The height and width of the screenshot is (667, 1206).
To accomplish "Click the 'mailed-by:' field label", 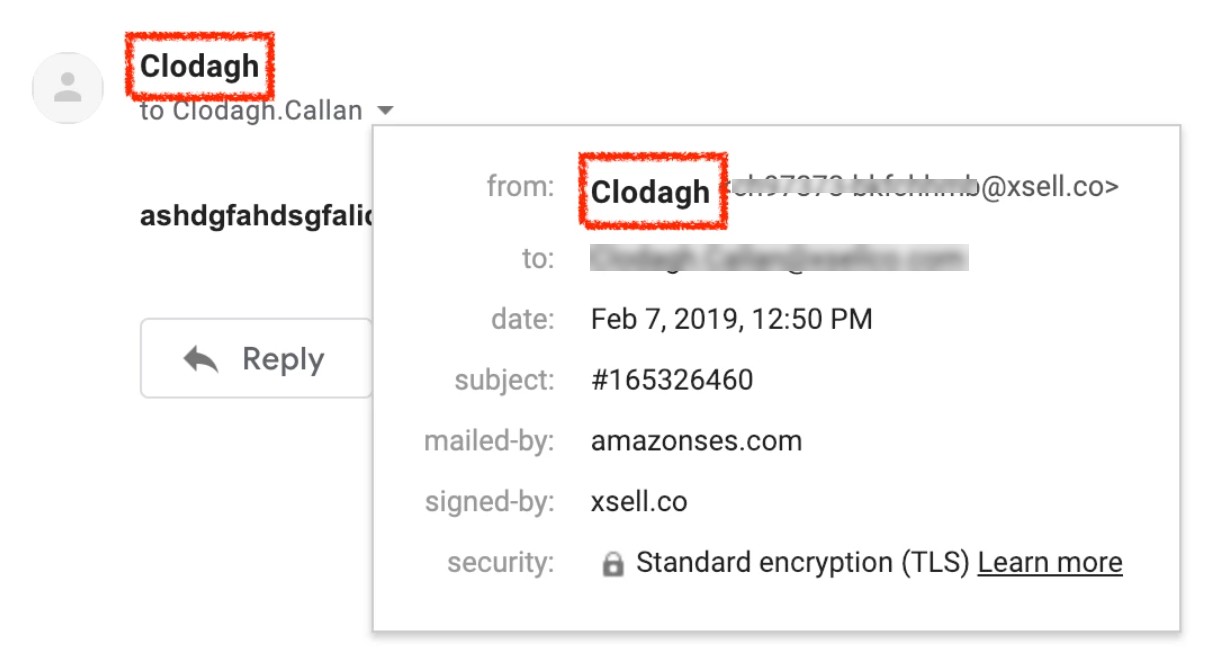I will [x=489, y=441].
